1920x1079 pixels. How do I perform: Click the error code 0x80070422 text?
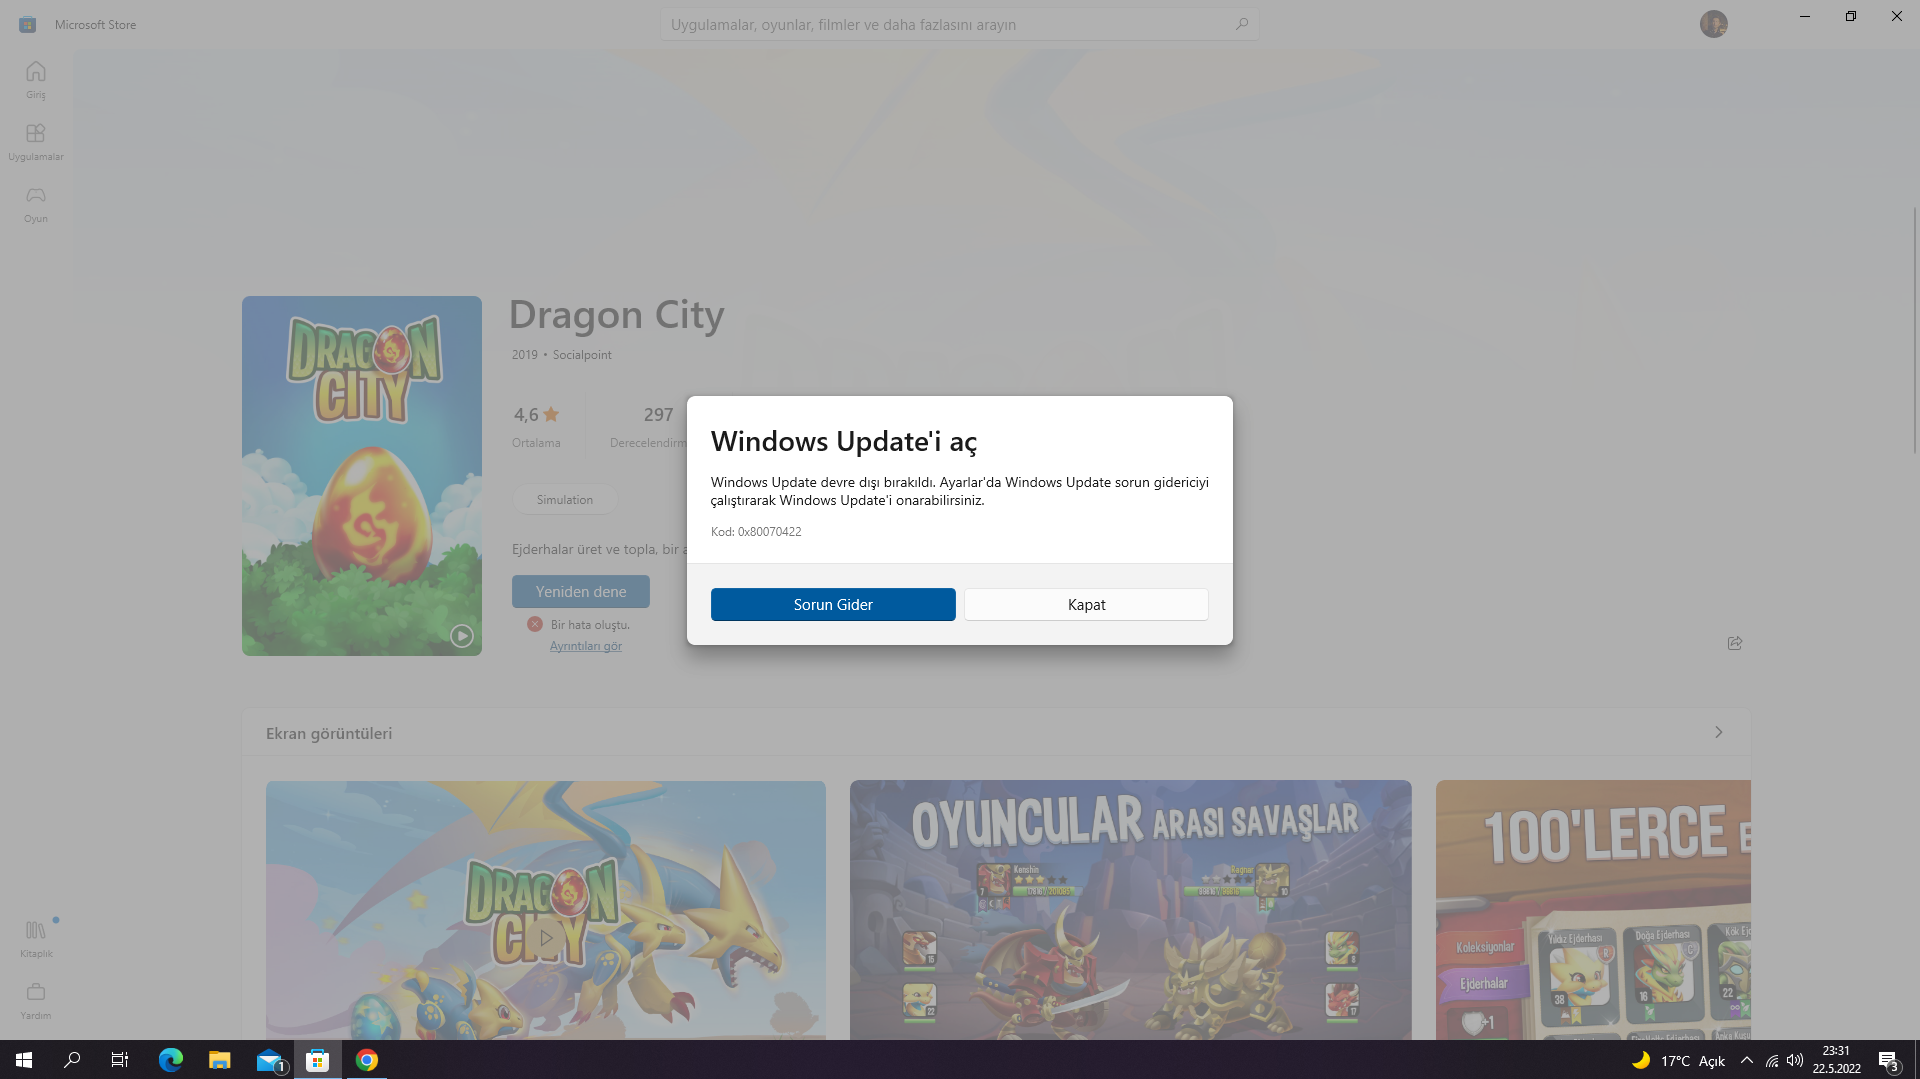tap(756, 532)
